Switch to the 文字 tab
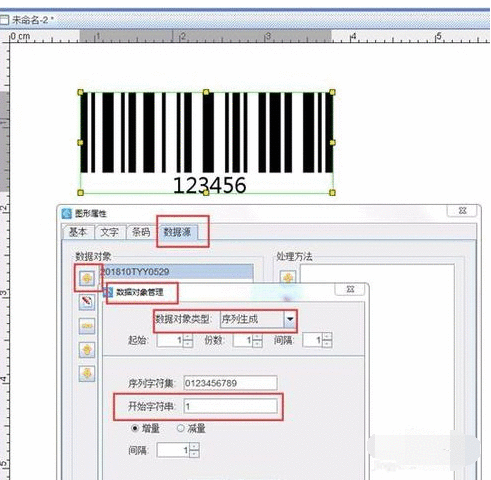The width and height of the screenshot is (491, 480). (109, 232)
